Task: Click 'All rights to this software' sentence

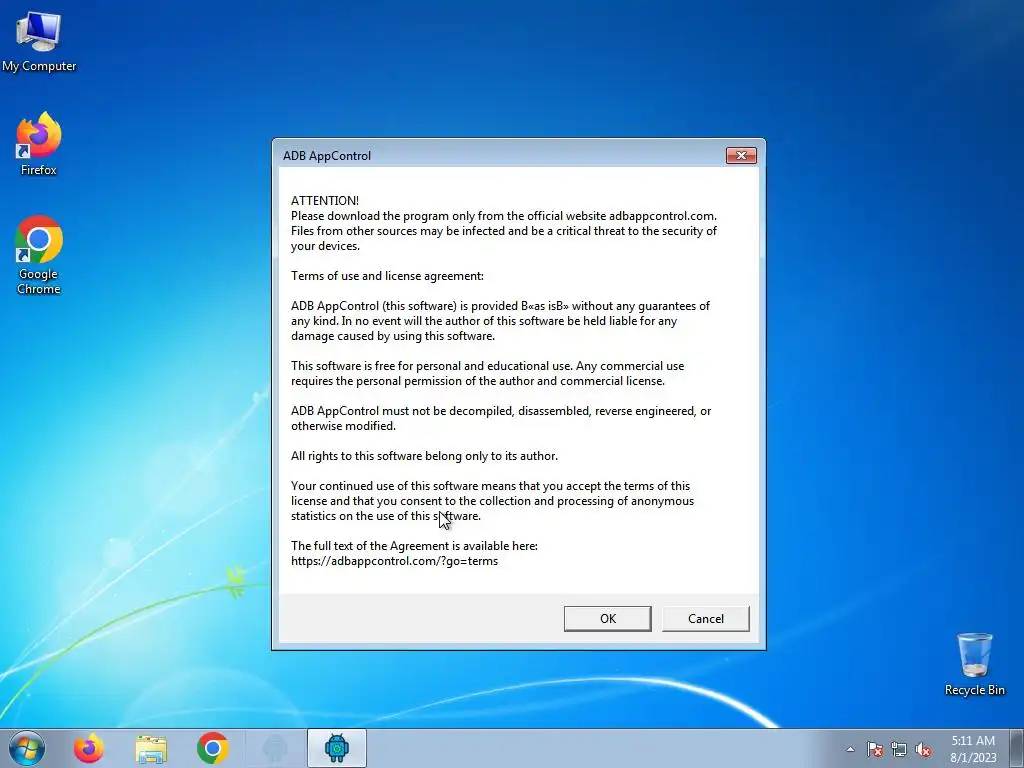Action: click(424, 456)
